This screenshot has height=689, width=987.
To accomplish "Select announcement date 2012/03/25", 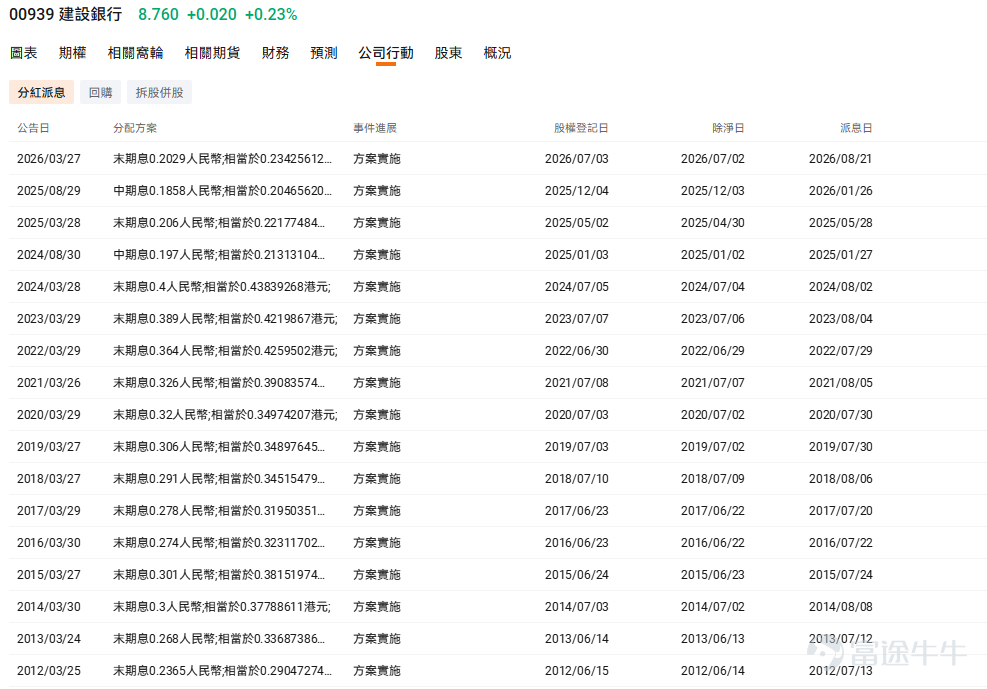I will pyautogui.click(x=49, y=672).
